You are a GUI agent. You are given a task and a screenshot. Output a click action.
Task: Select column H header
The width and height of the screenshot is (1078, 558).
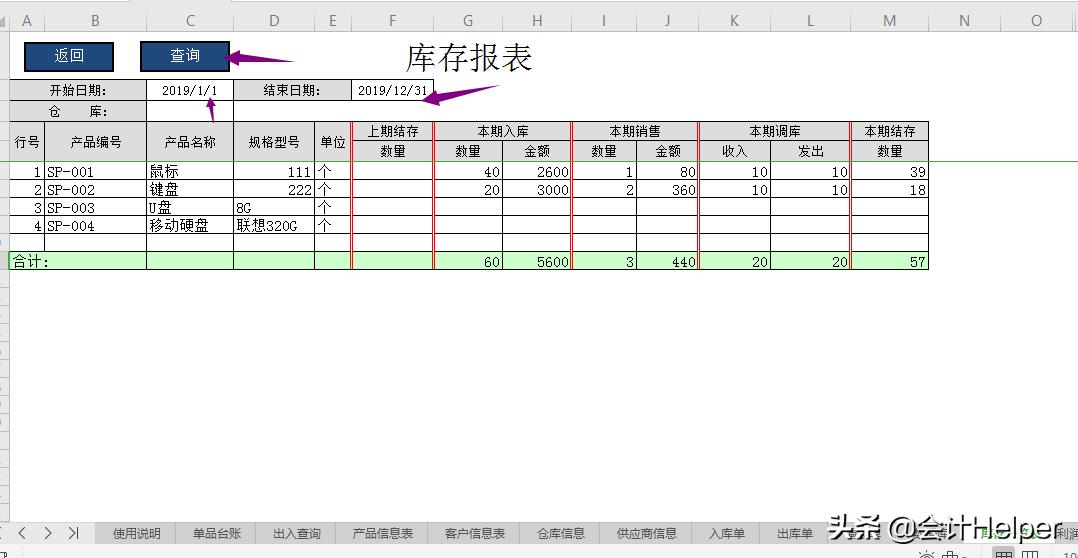pos(537,21)
